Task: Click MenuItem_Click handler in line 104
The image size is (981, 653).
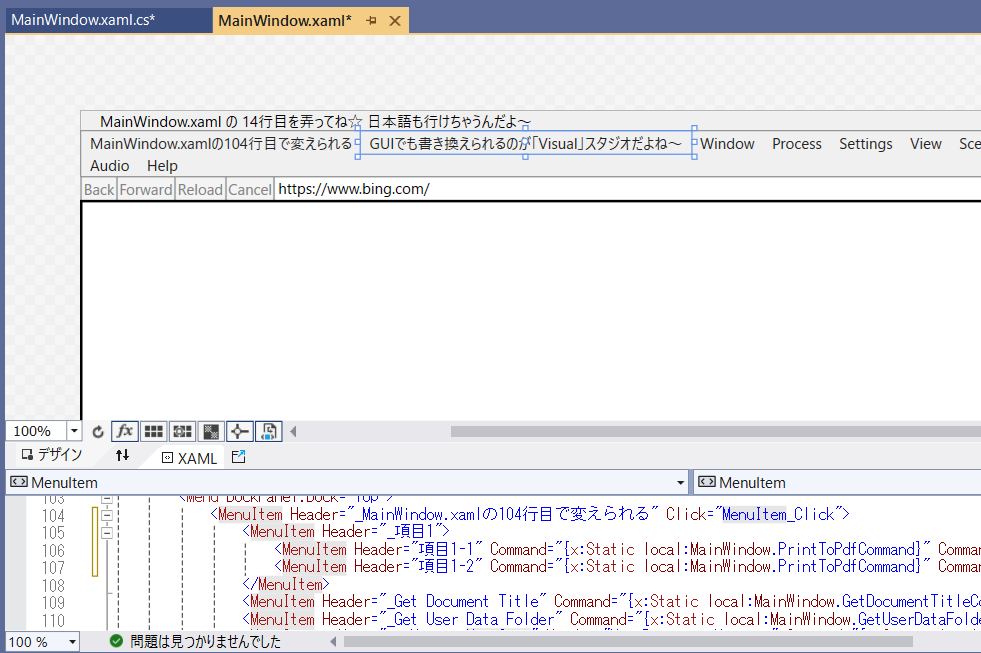Action: [778, 515]
